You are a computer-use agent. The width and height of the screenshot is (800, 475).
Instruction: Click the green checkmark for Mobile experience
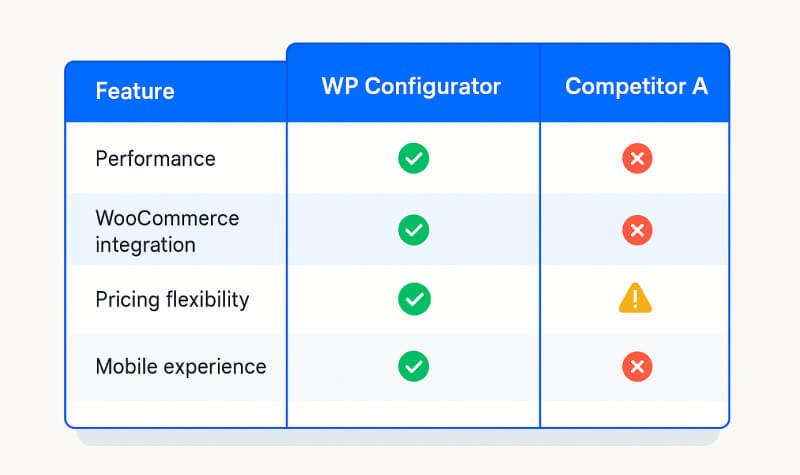[x=413, y=366]
